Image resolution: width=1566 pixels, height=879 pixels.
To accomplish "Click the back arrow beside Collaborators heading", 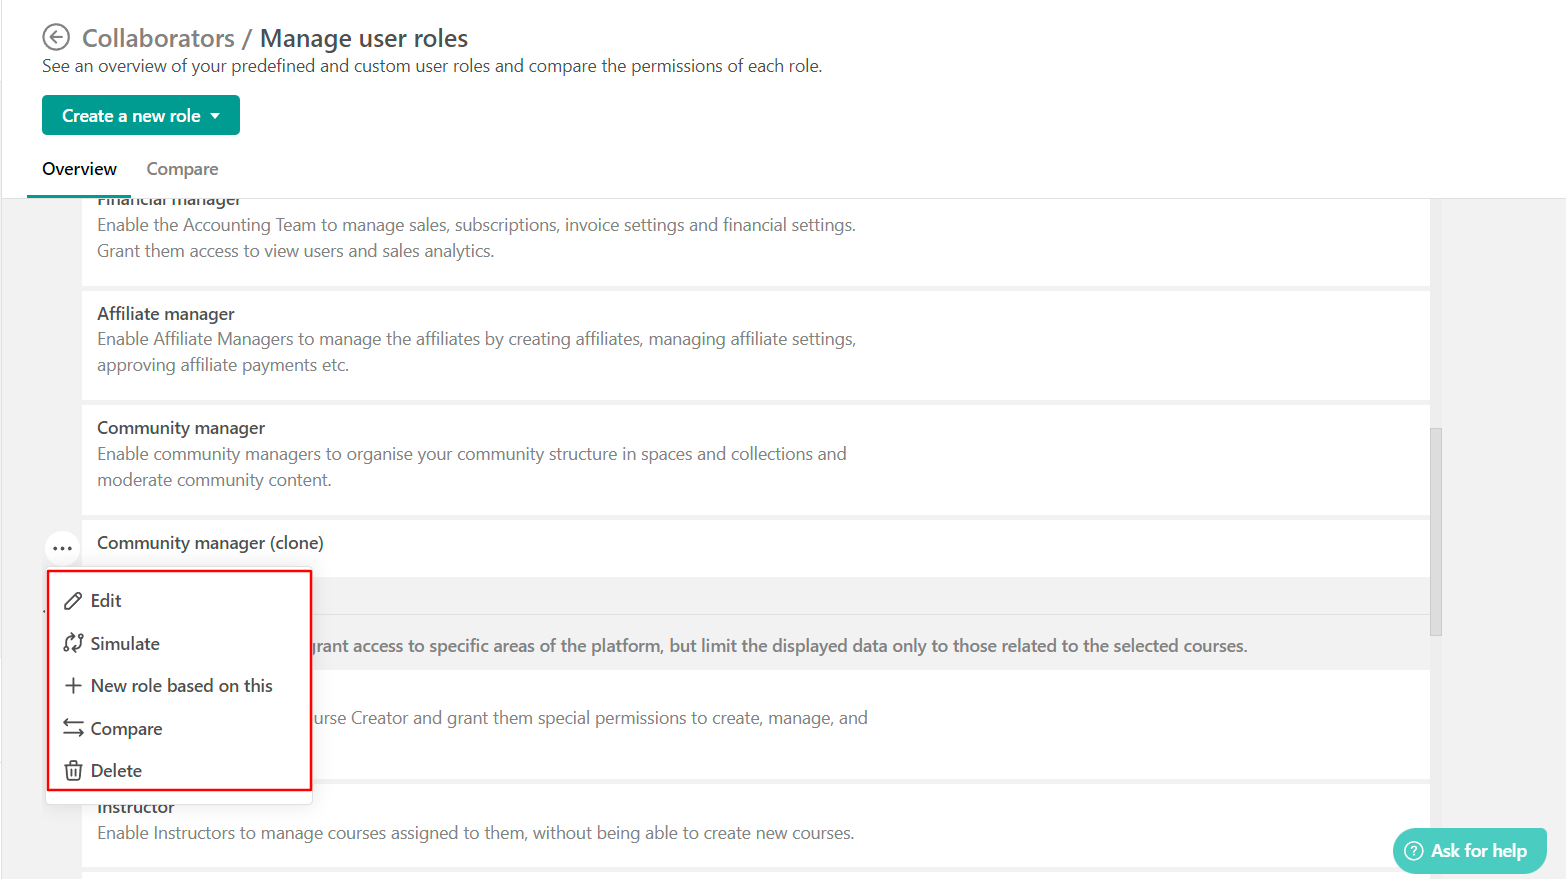I will [x=57, y=37].
